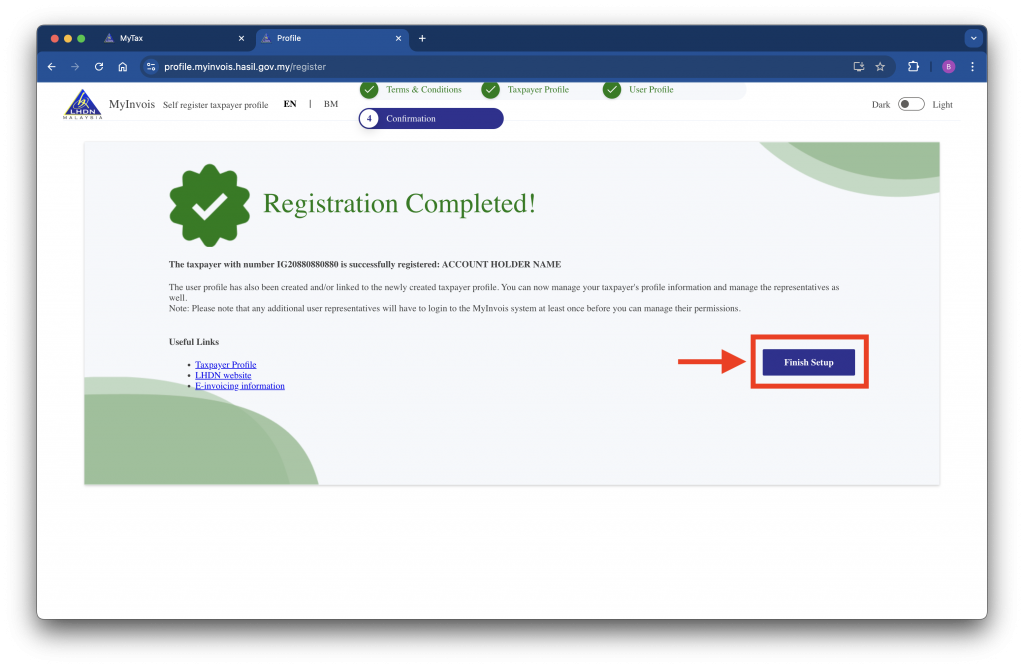
Task: Open the Taxpayer Profile link
Action: [225, 365]
